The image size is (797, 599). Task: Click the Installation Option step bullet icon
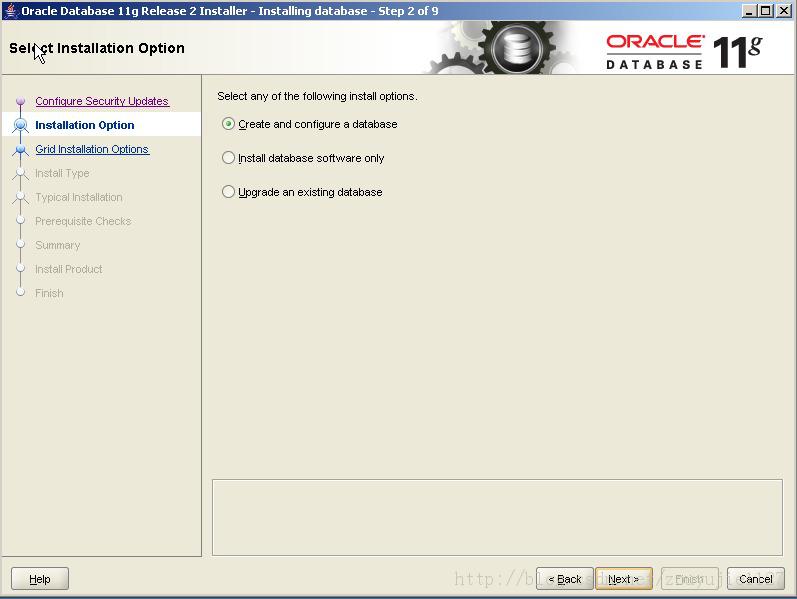pos(20,125)
